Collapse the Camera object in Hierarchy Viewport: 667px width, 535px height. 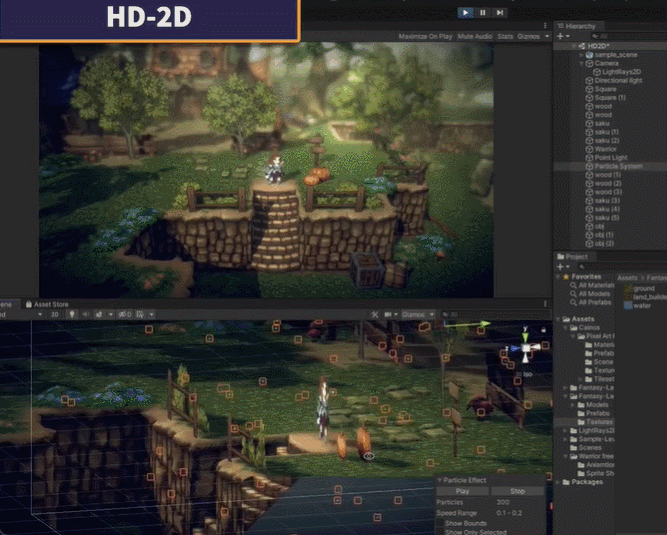click(582, 62)
